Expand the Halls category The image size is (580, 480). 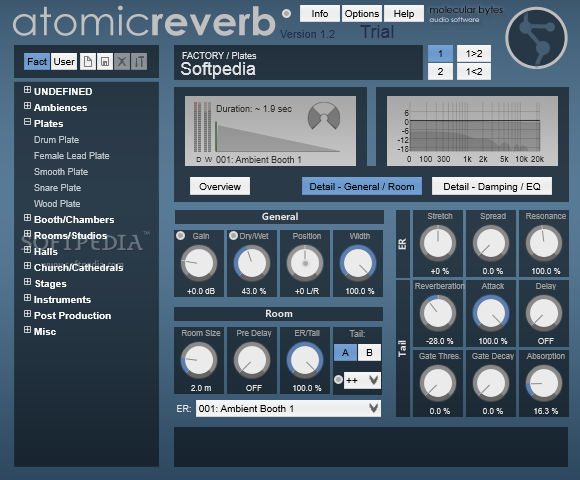click(27, 250)
